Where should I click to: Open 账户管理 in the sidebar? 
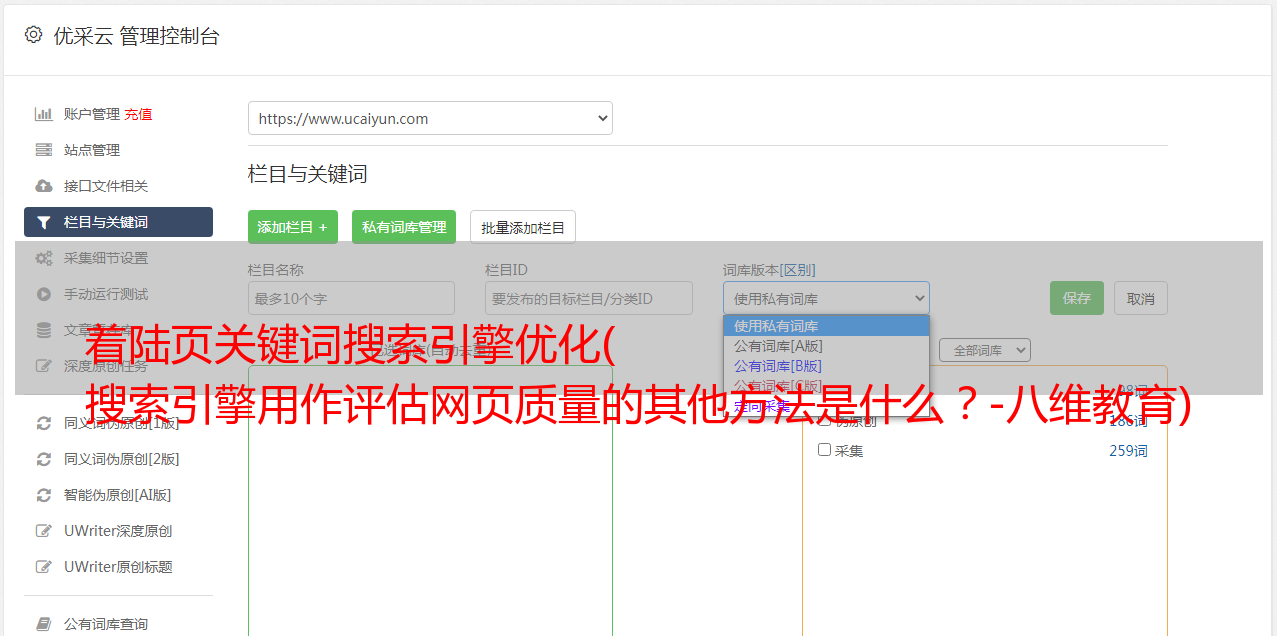point(92,114)
